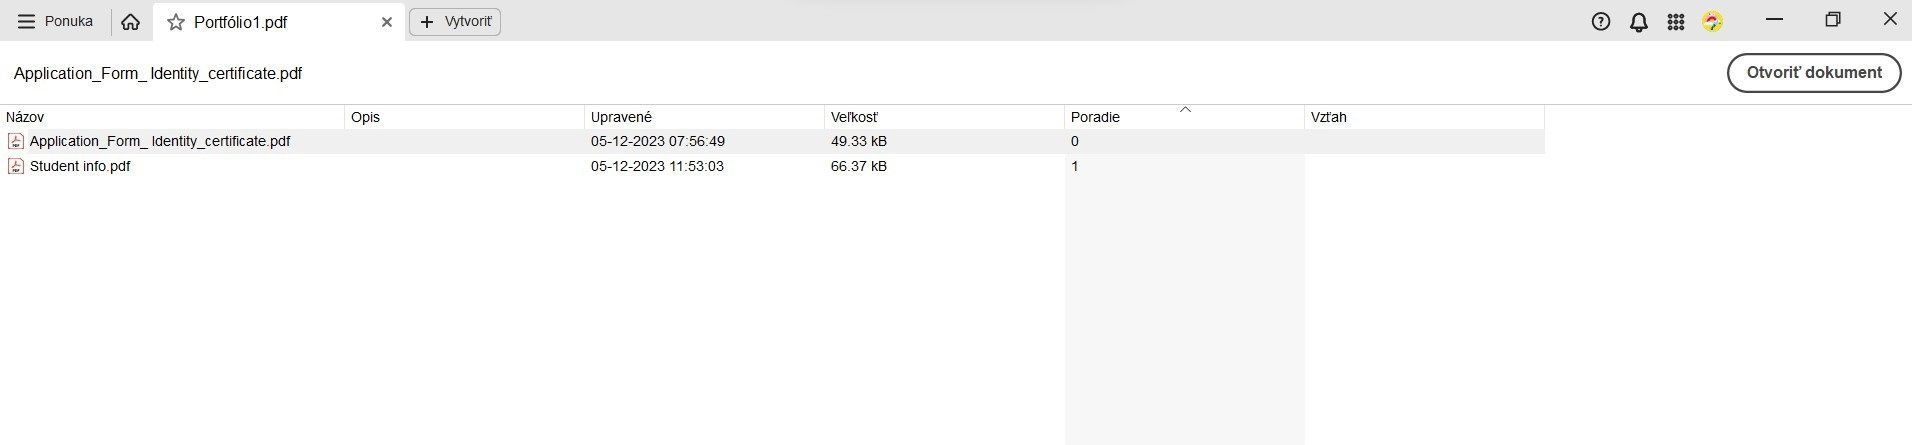Click the Otvoriť dokument button
1912x445 pixels.
[x=1813, y=73]
